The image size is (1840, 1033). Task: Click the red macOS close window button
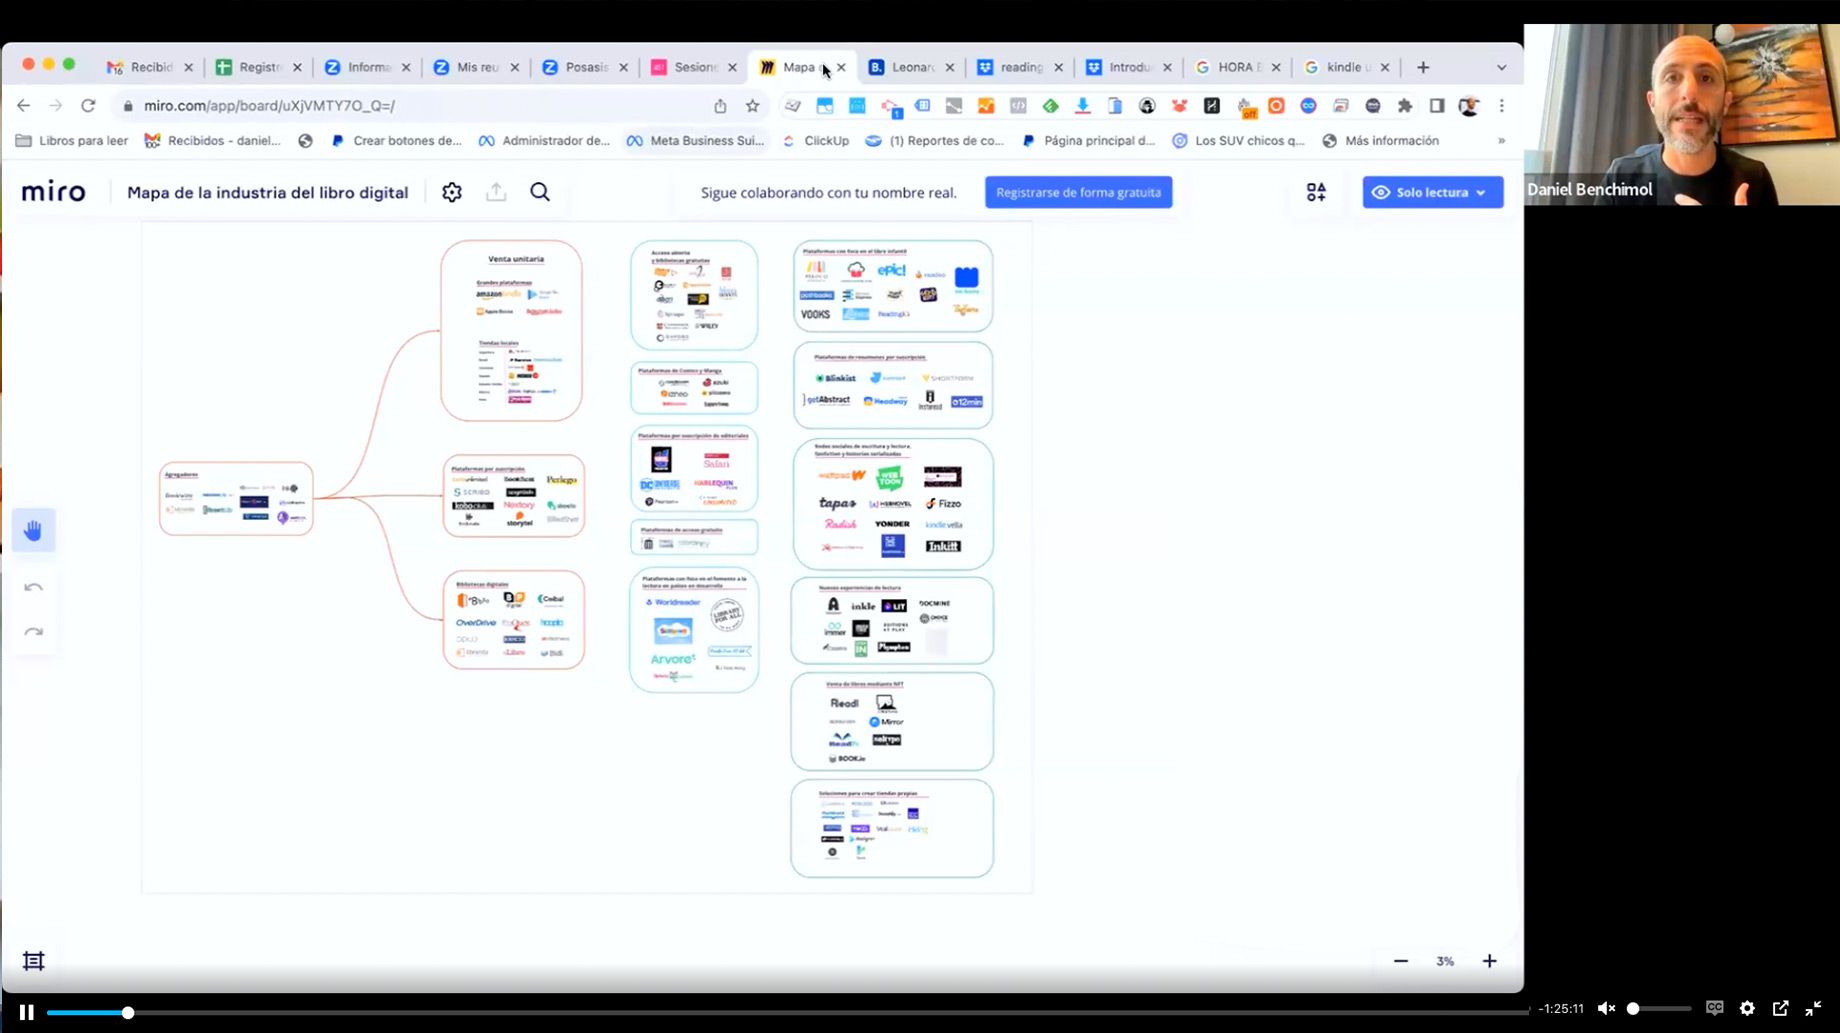click(x=28, y=64)
